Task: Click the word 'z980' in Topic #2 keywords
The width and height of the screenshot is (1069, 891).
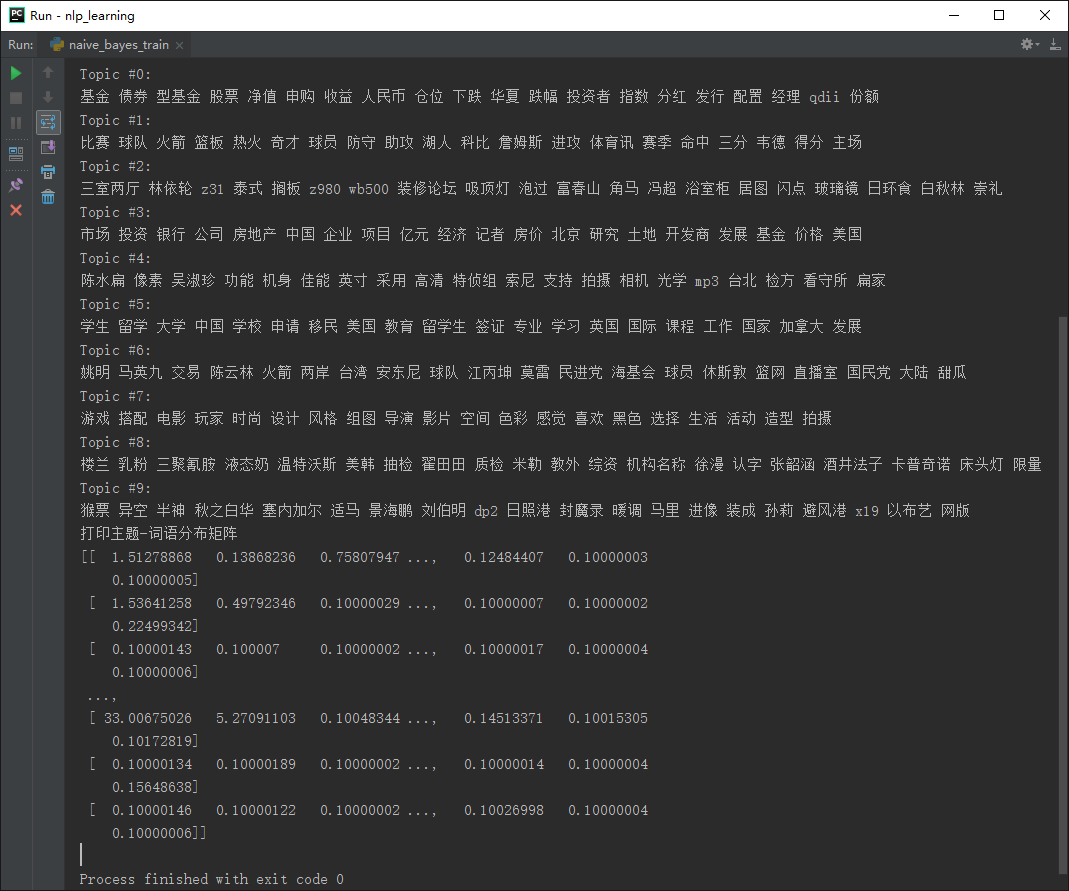Action: pos(325,189)
